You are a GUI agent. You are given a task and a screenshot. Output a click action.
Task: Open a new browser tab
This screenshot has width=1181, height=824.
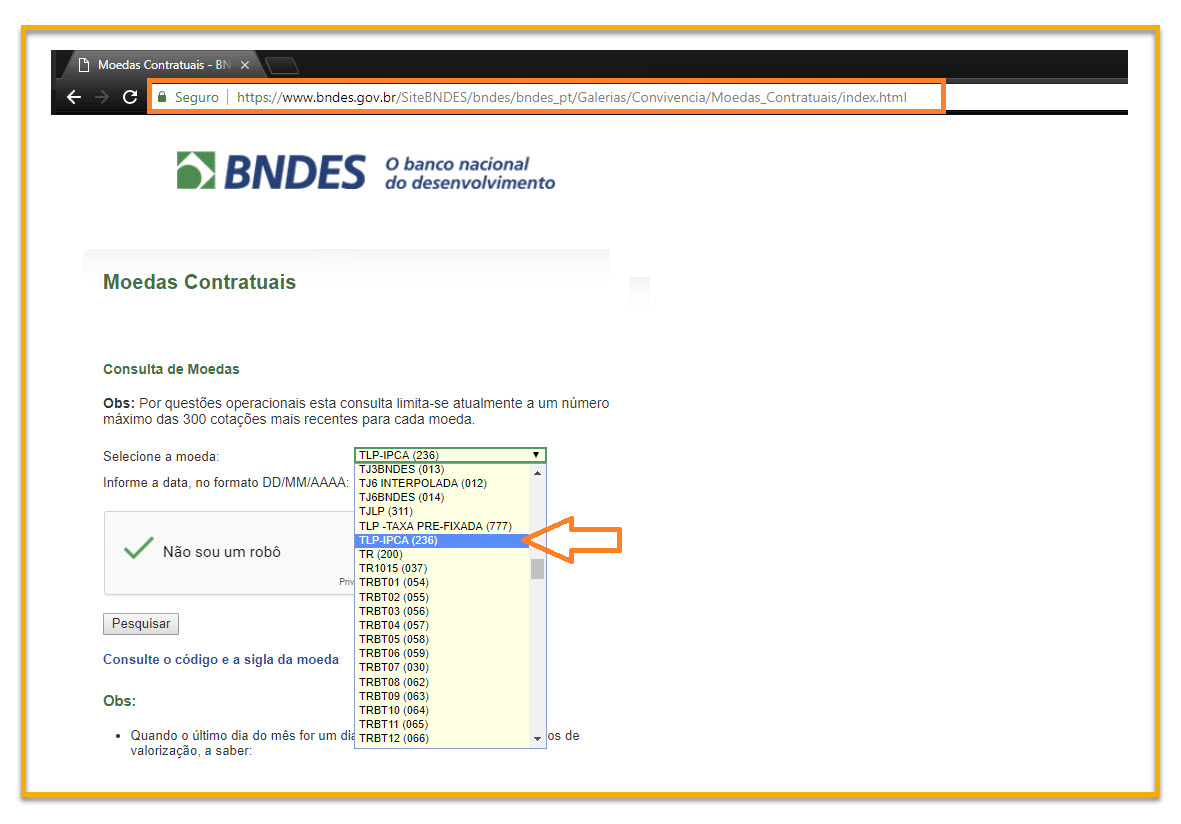tap(282, 66)
